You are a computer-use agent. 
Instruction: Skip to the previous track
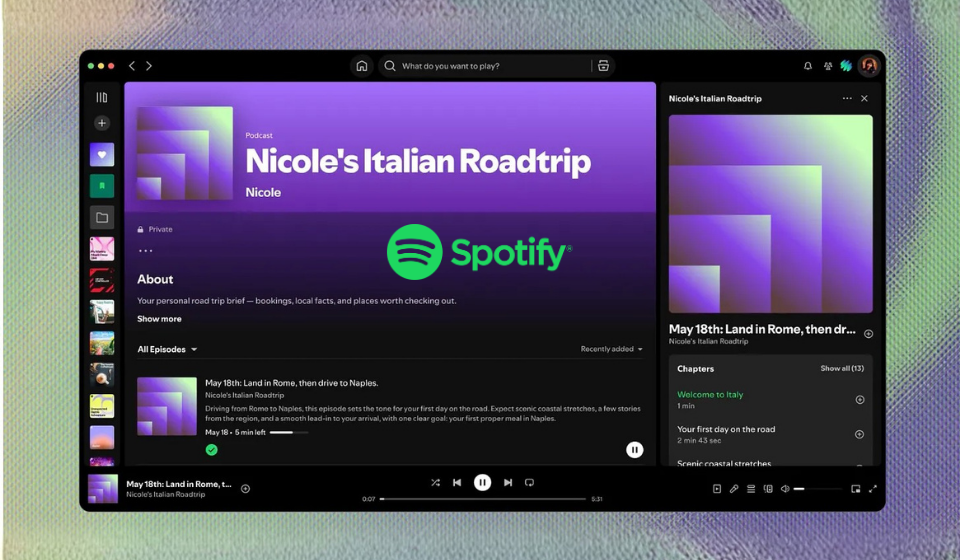pos(457,482)
